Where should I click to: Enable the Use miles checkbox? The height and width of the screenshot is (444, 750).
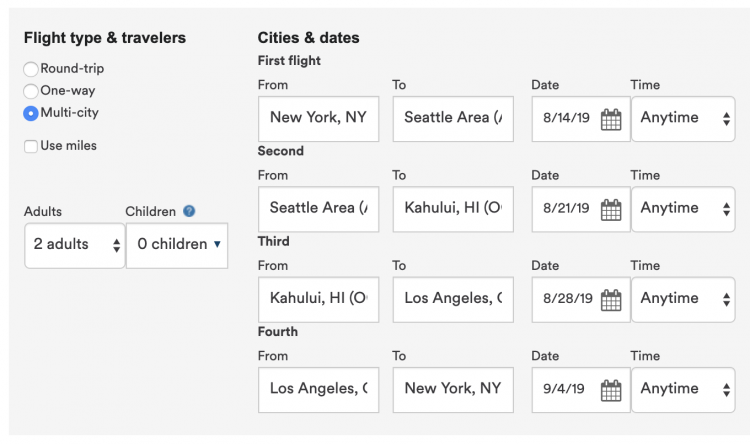click(x=31, y=146)
